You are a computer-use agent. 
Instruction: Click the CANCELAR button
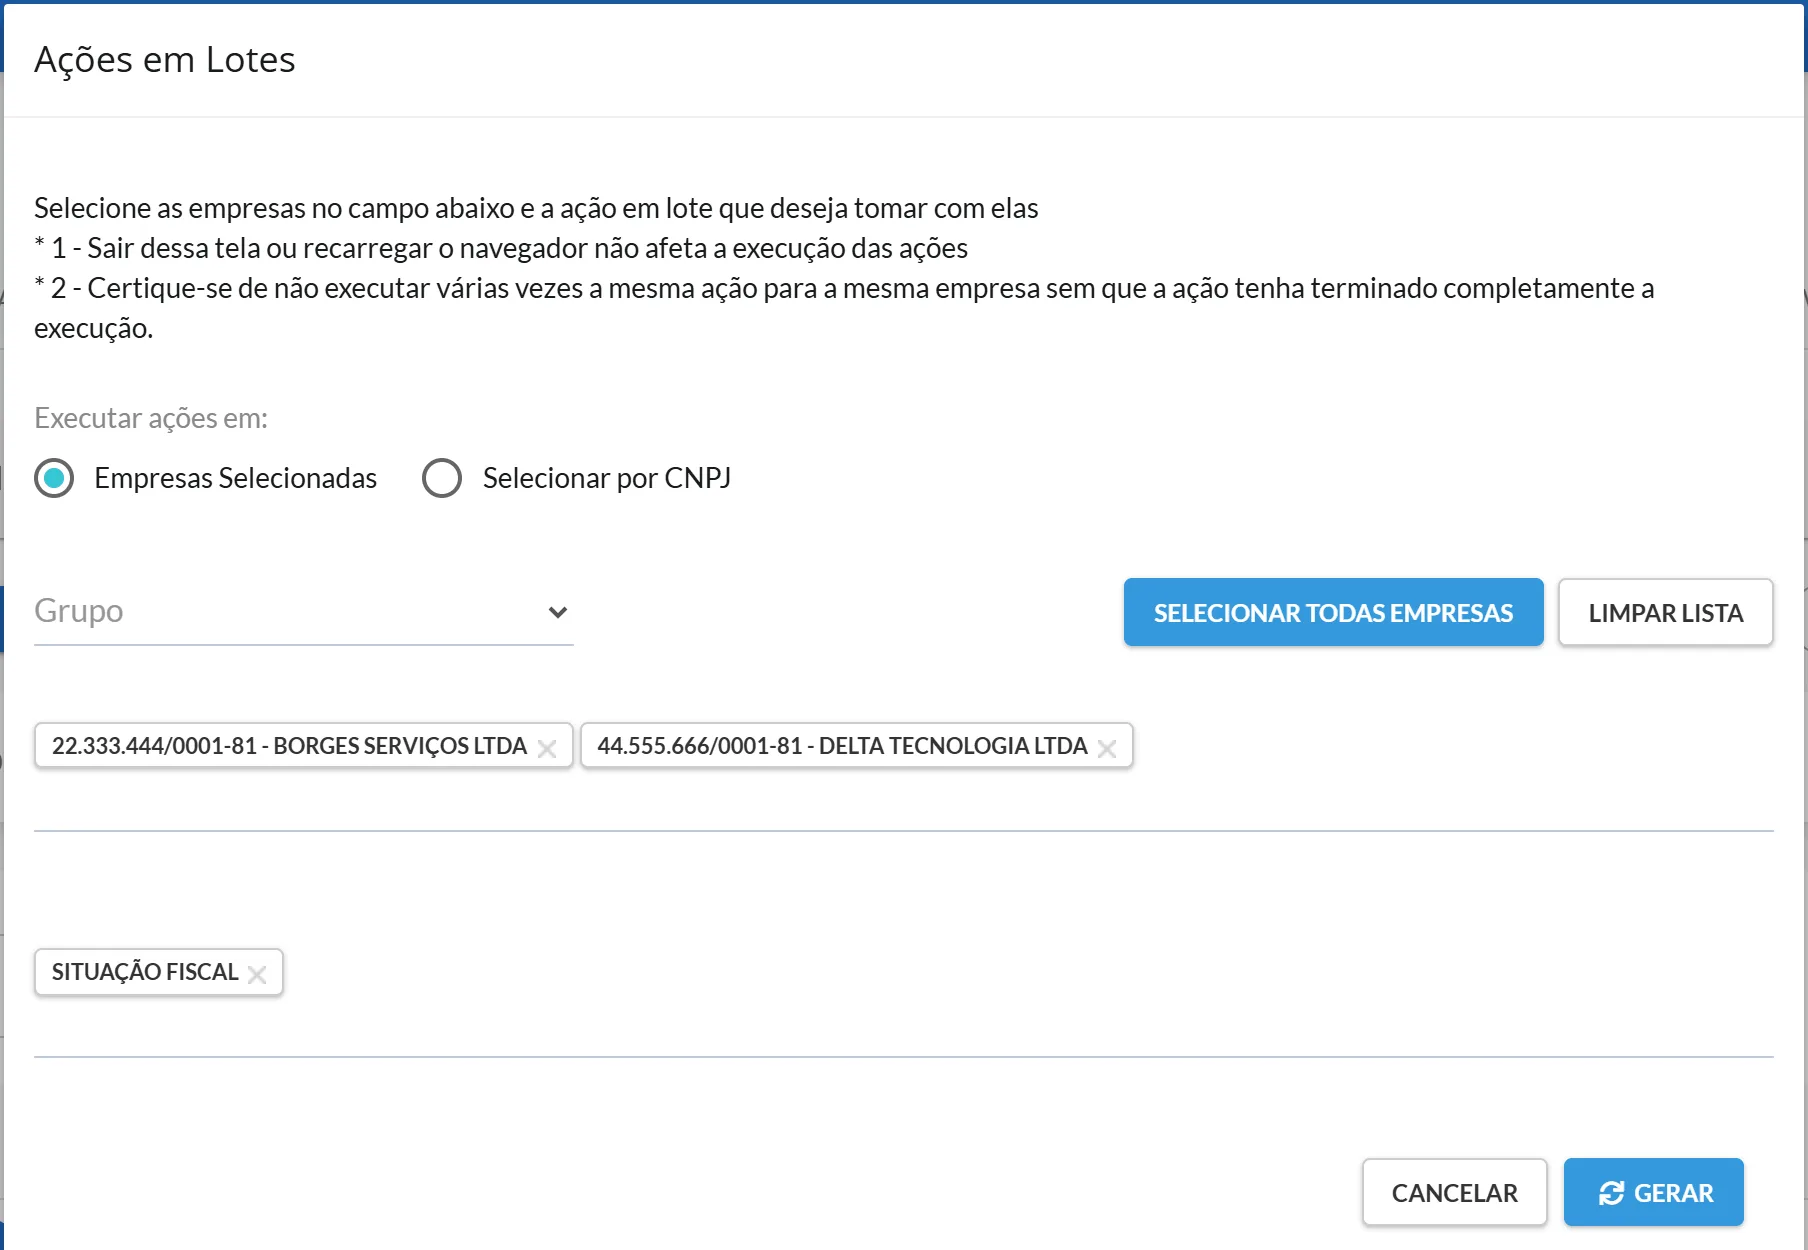(1455, 1192)
